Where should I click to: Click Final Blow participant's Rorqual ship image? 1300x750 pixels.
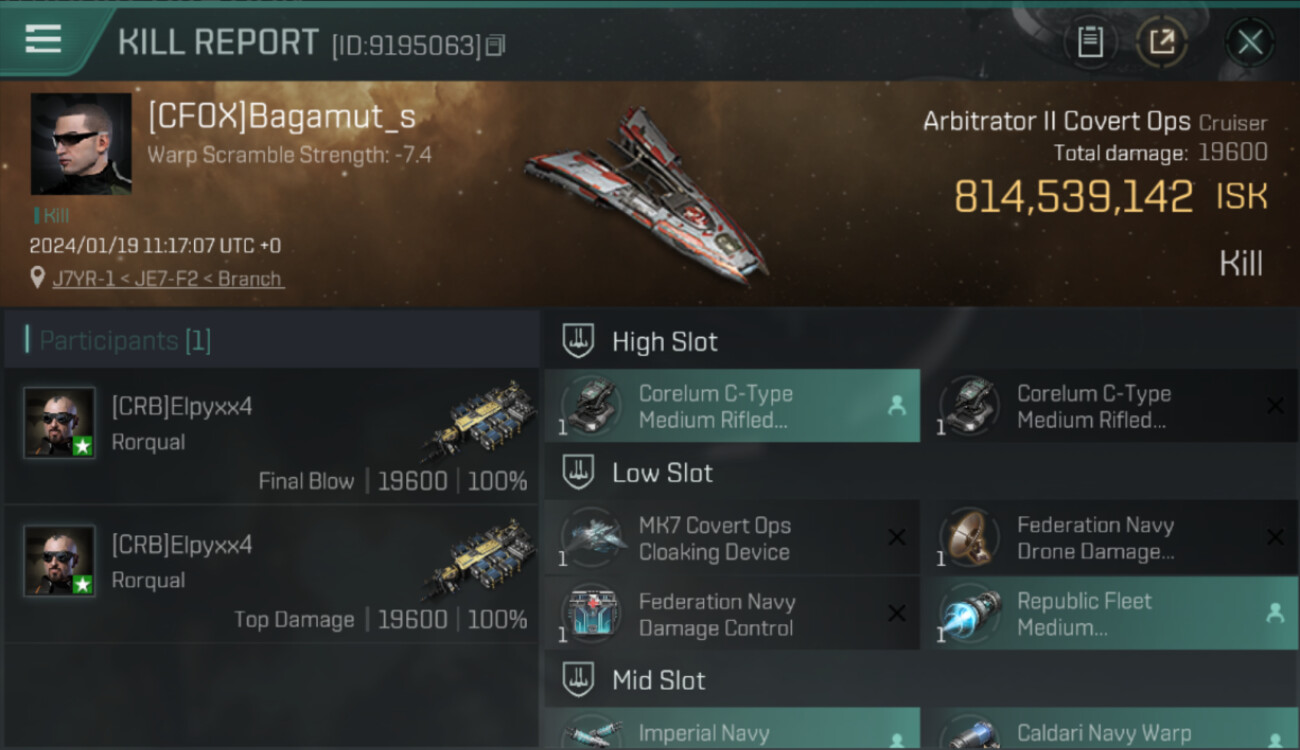[x=479, y=420]
